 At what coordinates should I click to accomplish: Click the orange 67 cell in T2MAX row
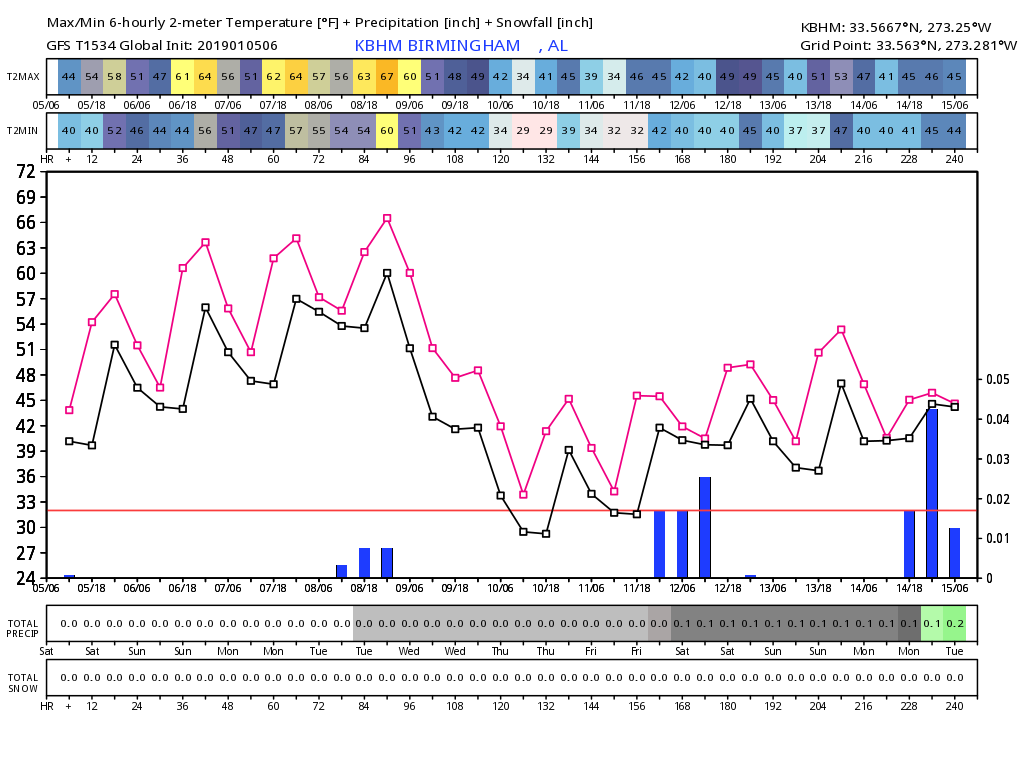click(387, 77)
